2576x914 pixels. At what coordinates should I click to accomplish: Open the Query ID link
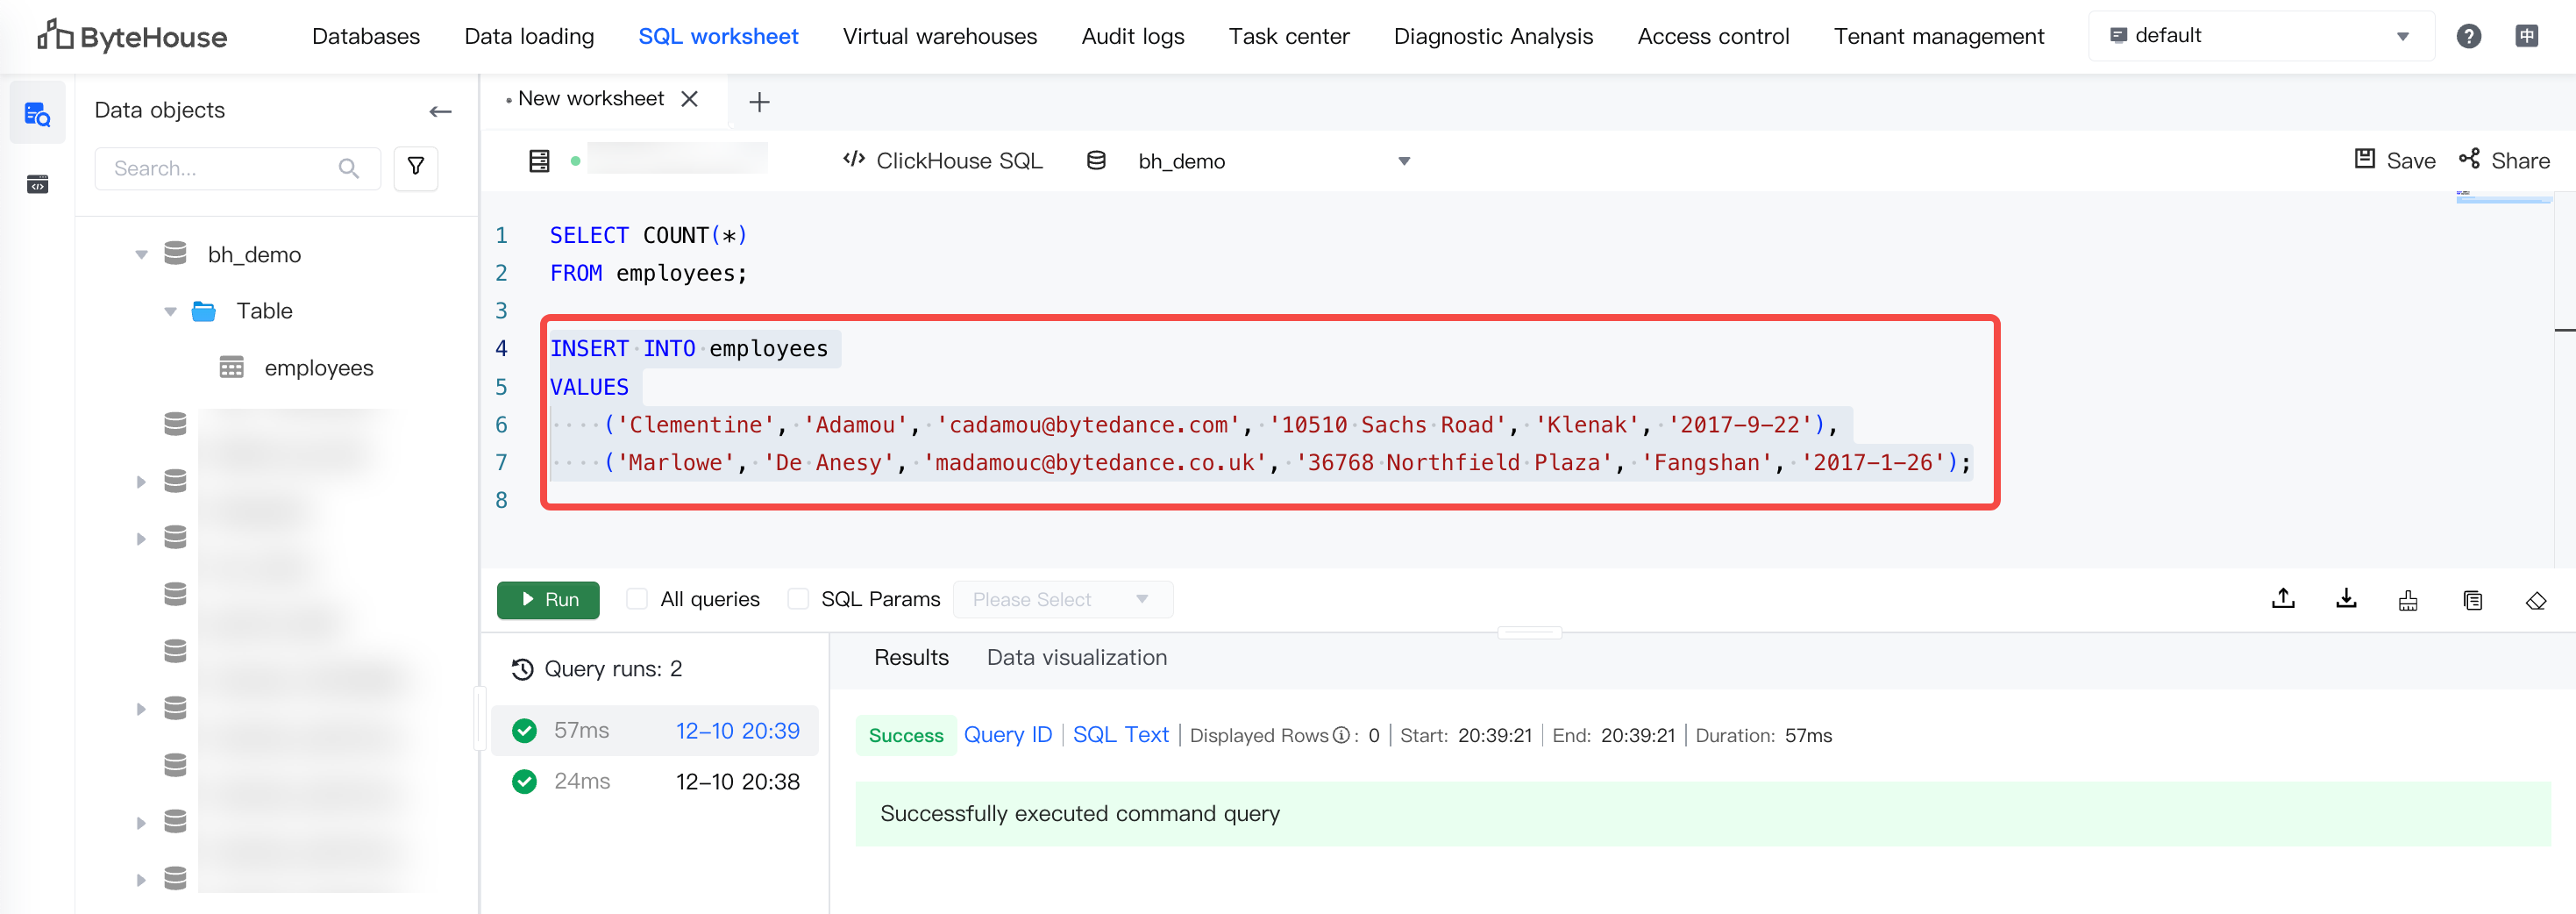pos(1007,735)
